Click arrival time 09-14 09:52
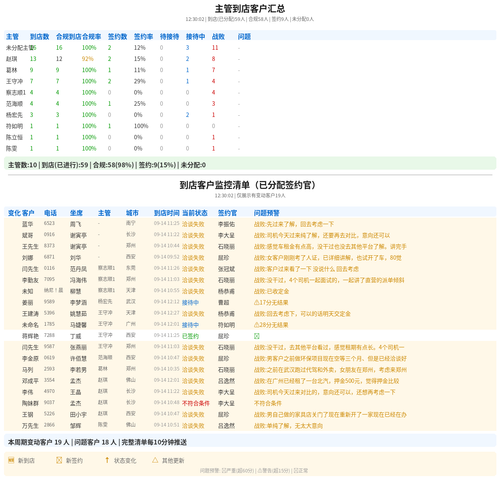 167,257
